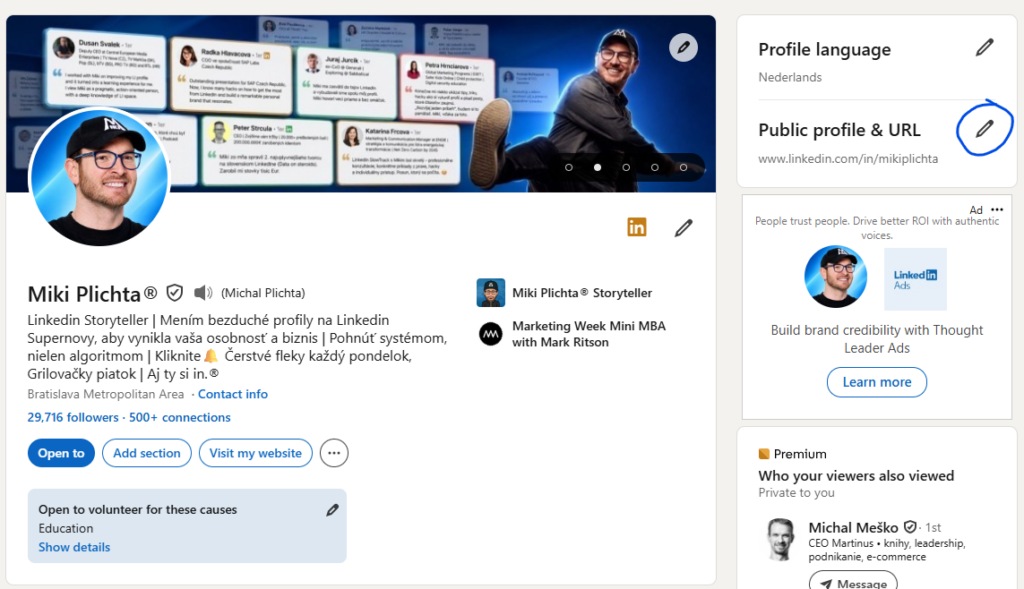Viewport: 1024px width, 589px height.
Task: Click 'Build brand credibility' ad text
Action: pos(876,339)
